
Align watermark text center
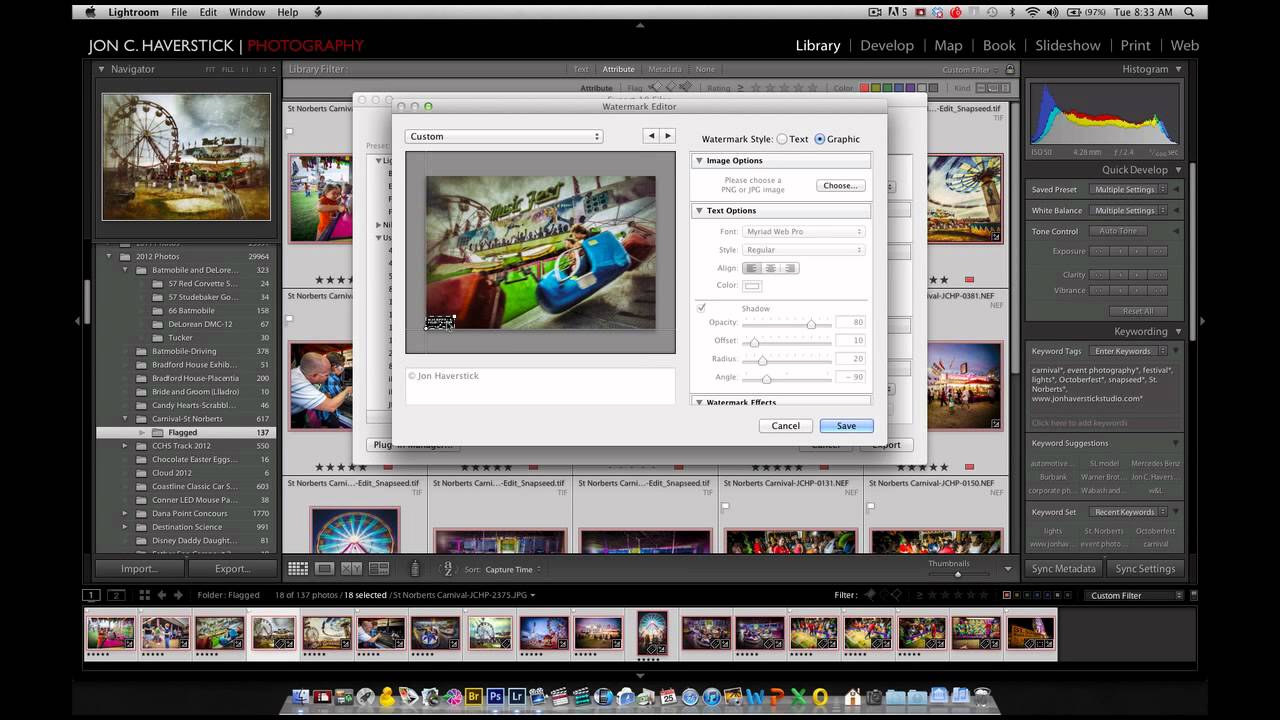click(x=770, y=268)
